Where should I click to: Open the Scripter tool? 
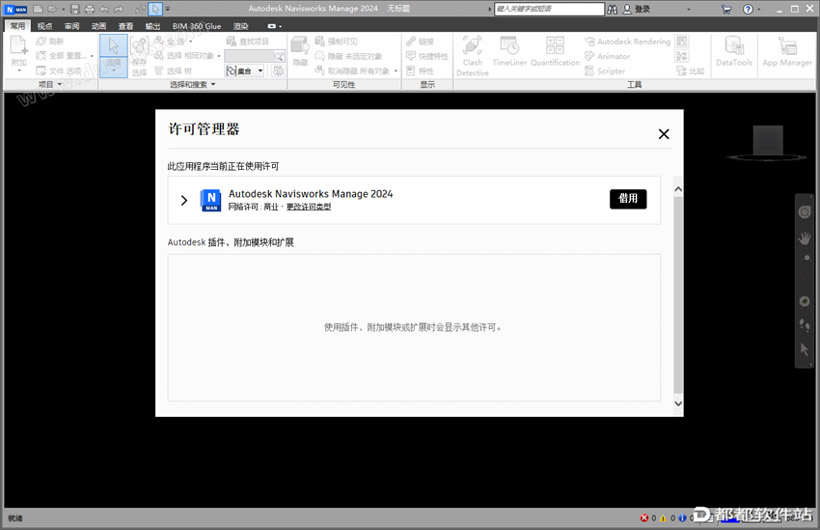coord(605,71)
